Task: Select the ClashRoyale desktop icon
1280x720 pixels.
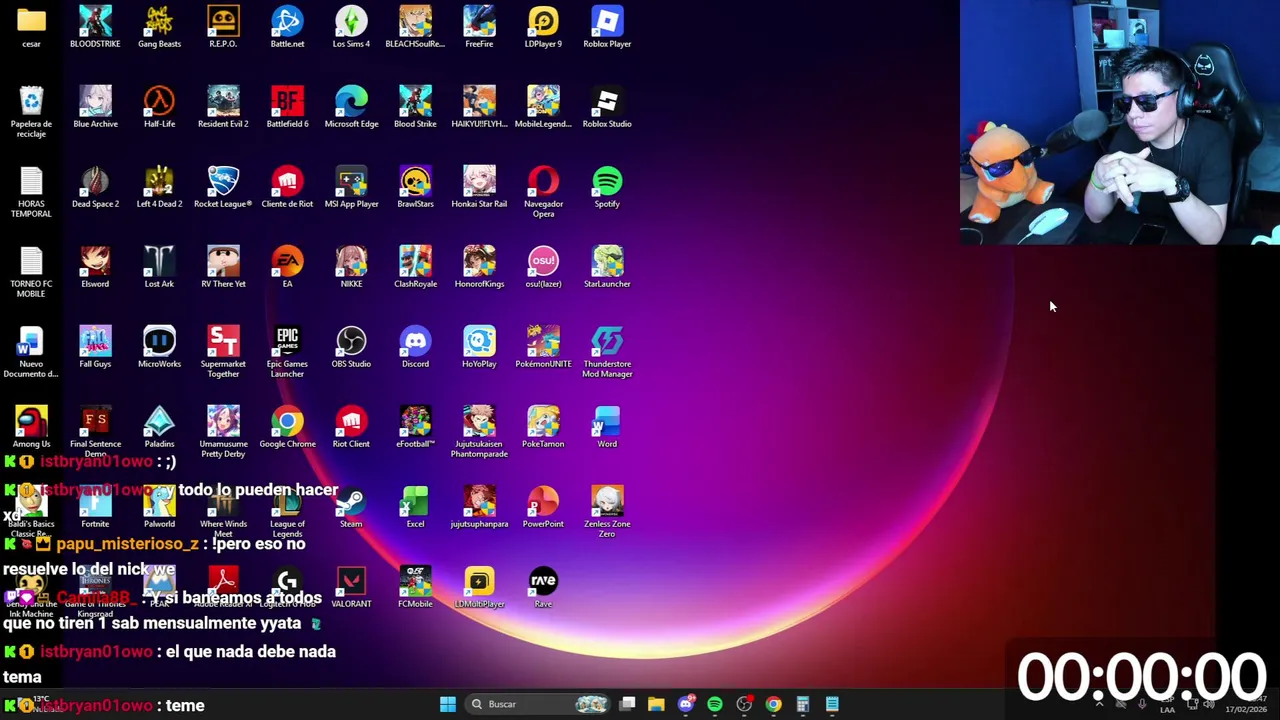Action: tap(415, 267)
